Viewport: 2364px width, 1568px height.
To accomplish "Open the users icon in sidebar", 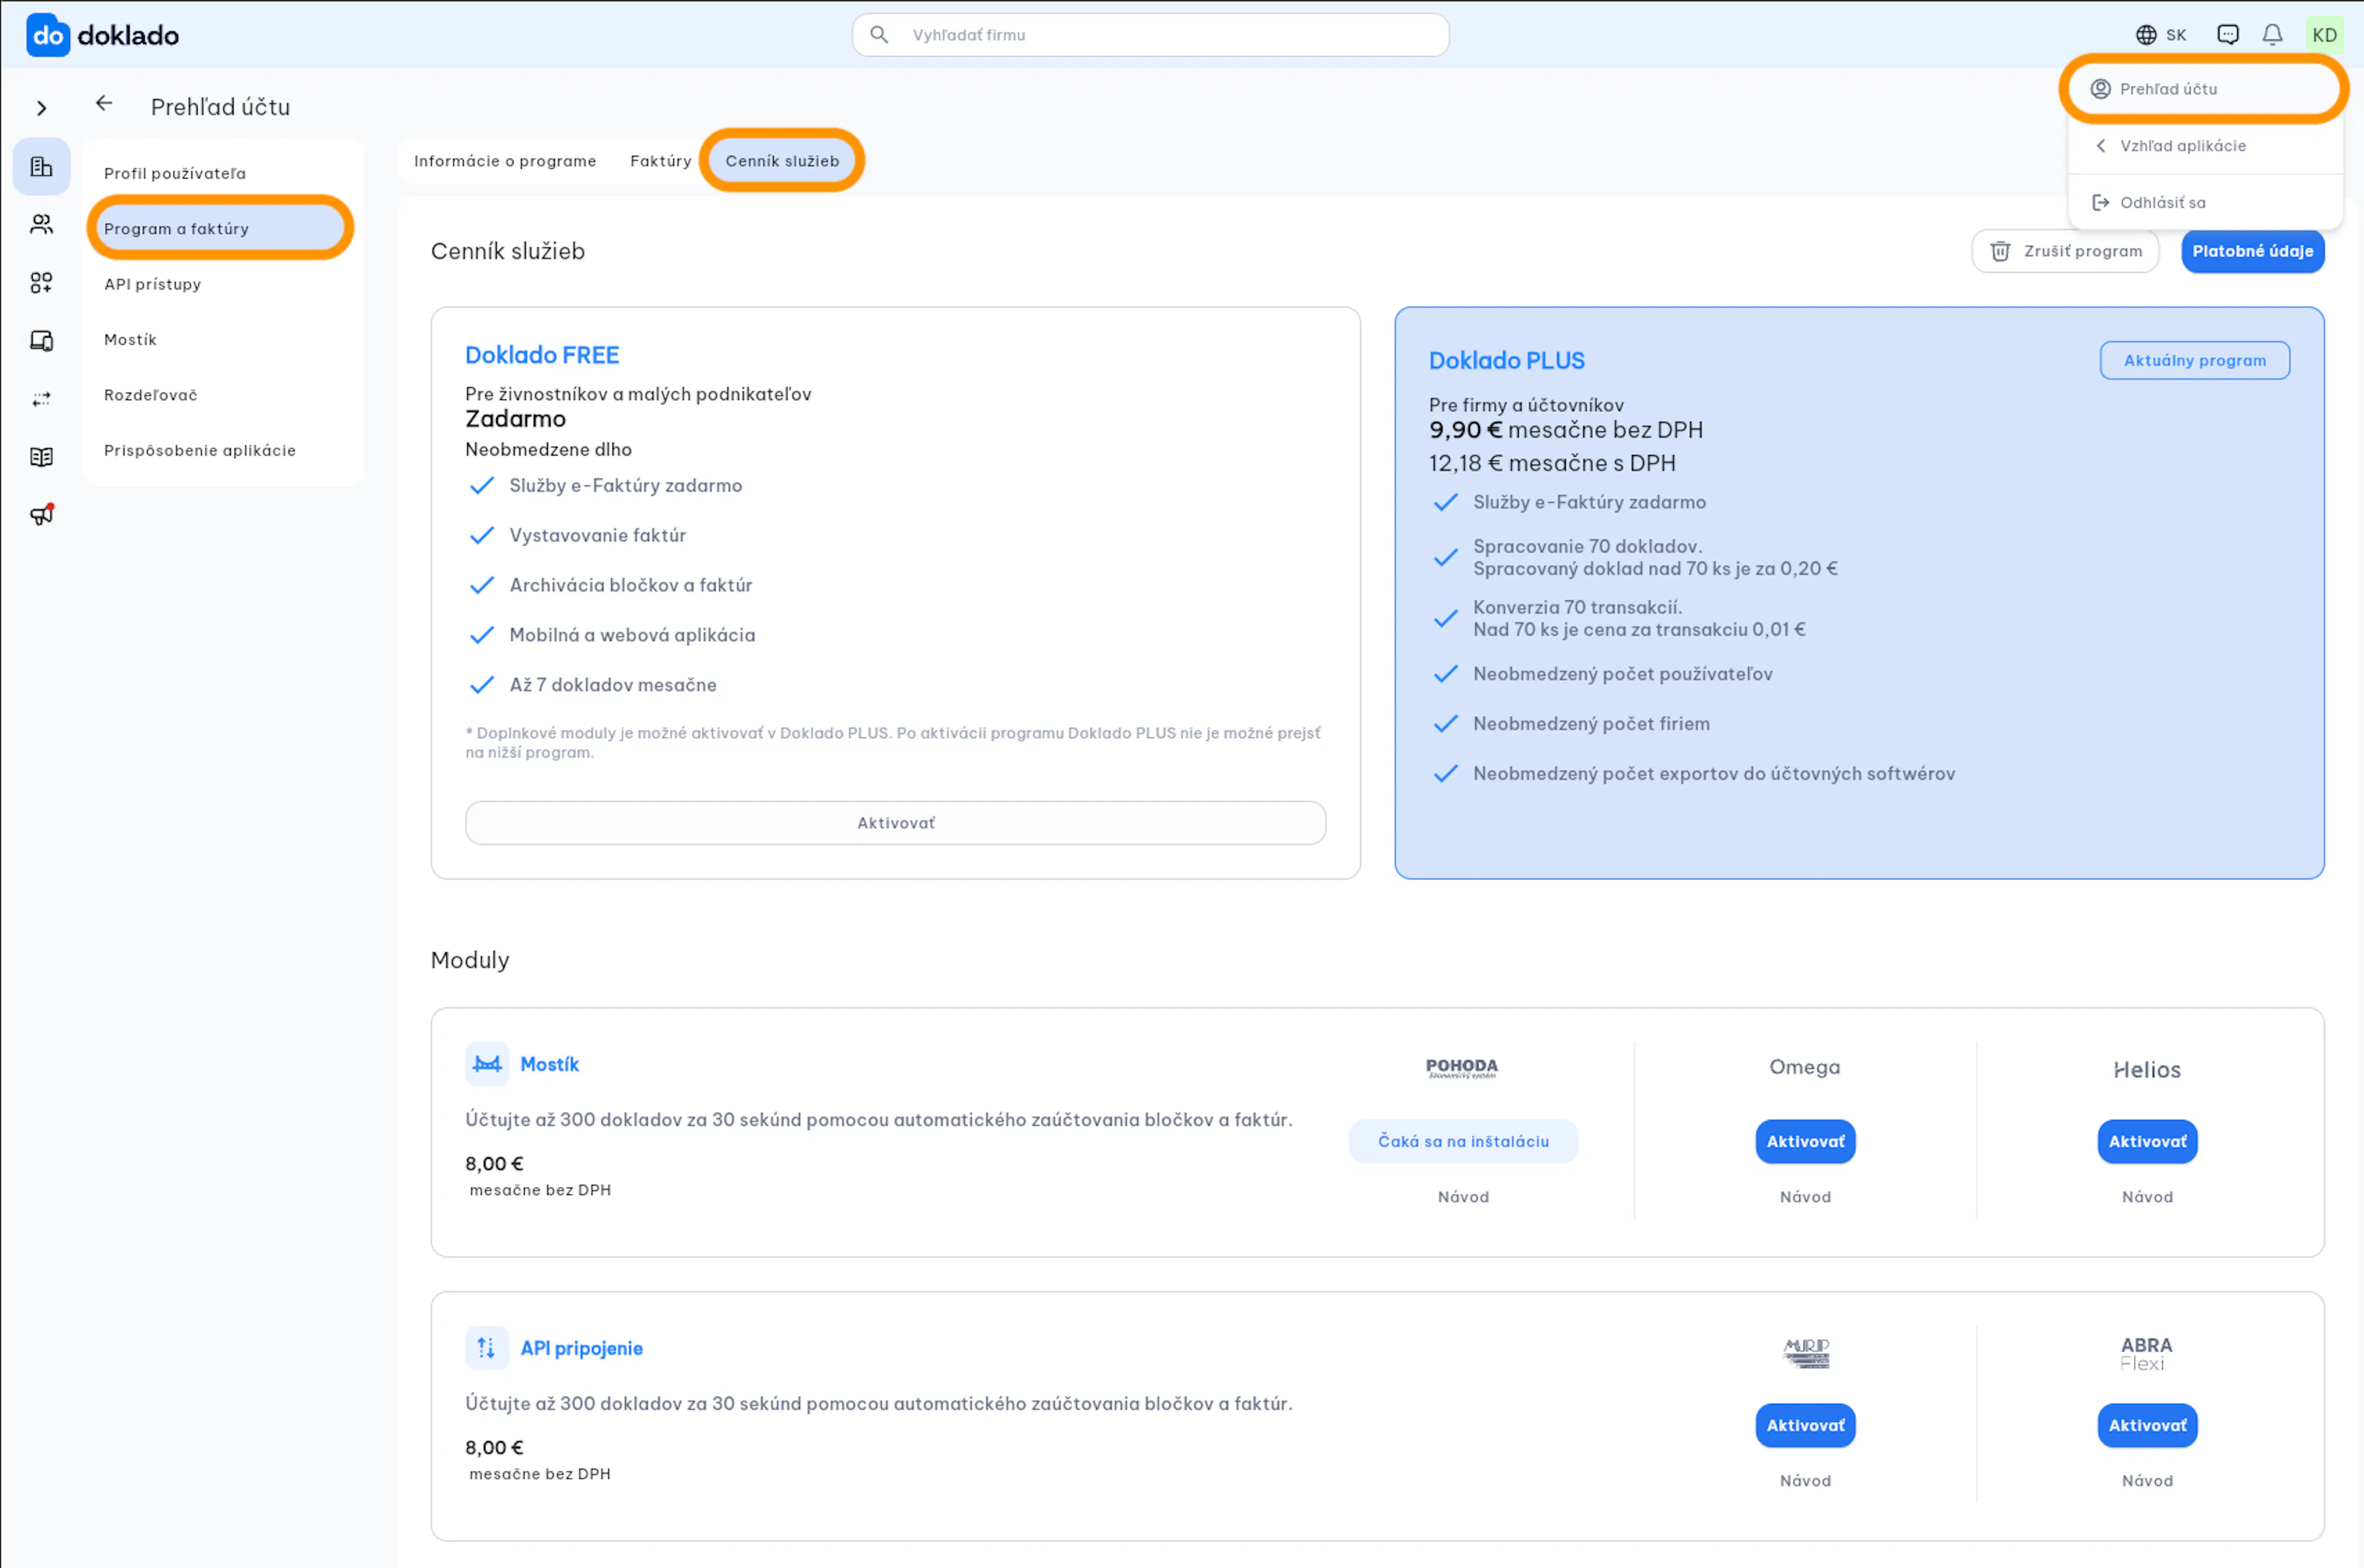I will [x=41, y=224].
